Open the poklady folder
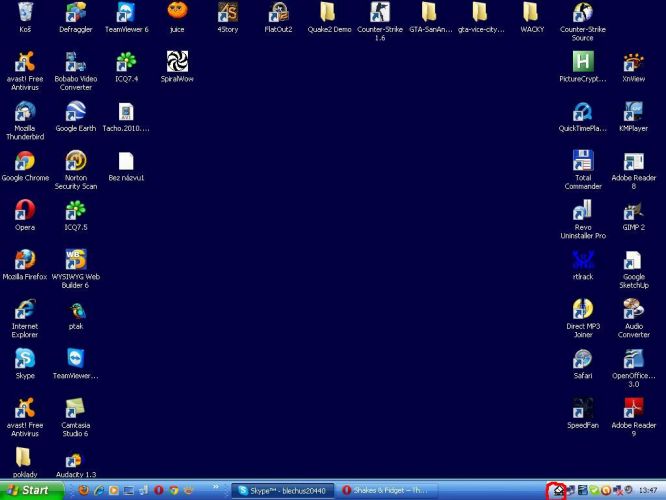Screen dimensions: 666x500 pyautogui.click(x=25, y=463)
